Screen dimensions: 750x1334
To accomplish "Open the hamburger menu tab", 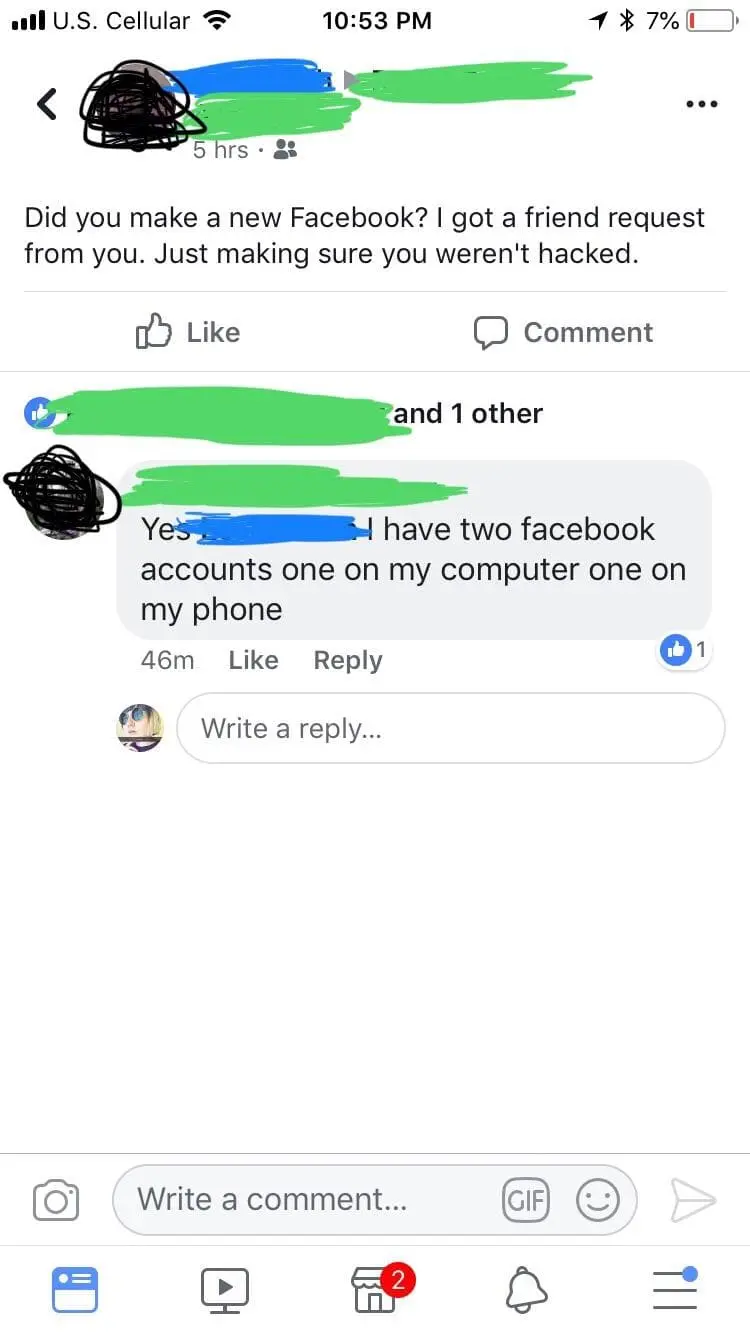I will click(676, 1289).
